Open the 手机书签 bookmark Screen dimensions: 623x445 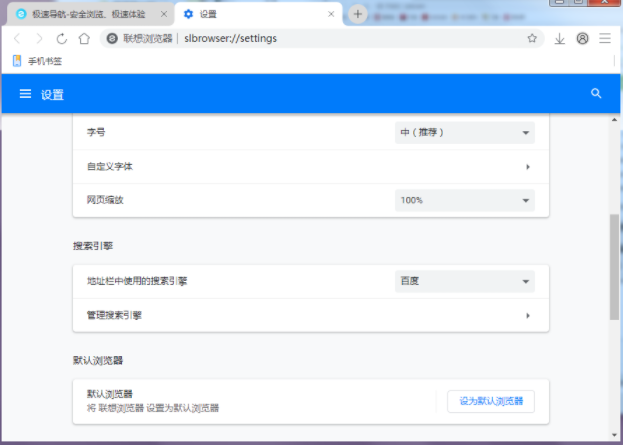coord(37,61)
